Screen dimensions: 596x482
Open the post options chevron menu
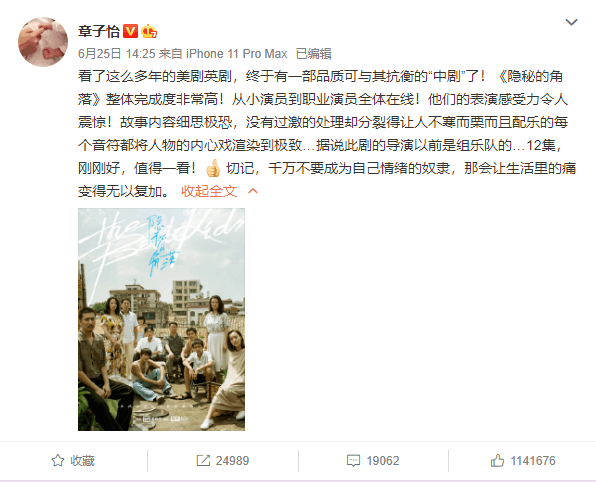(571, 22)
